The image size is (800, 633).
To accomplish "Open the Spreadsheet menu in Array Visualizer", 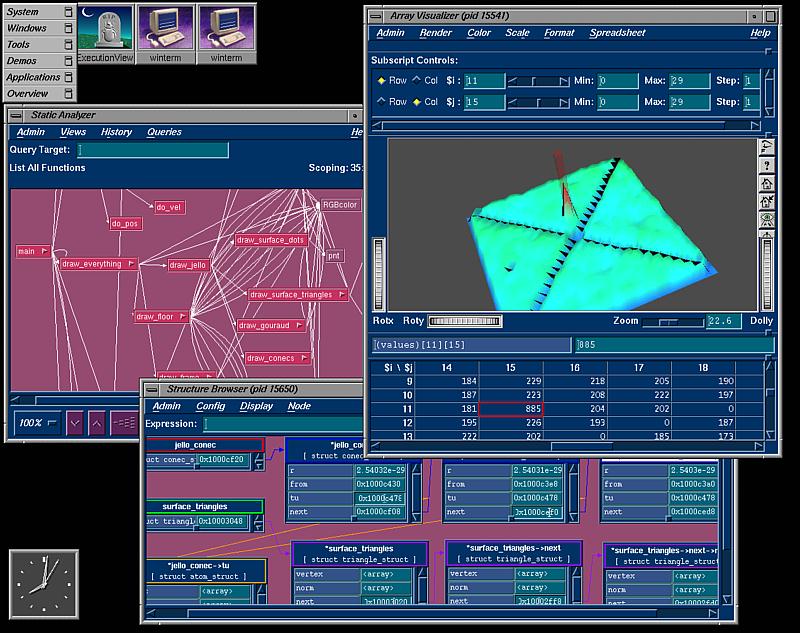I will pos(617,33).
